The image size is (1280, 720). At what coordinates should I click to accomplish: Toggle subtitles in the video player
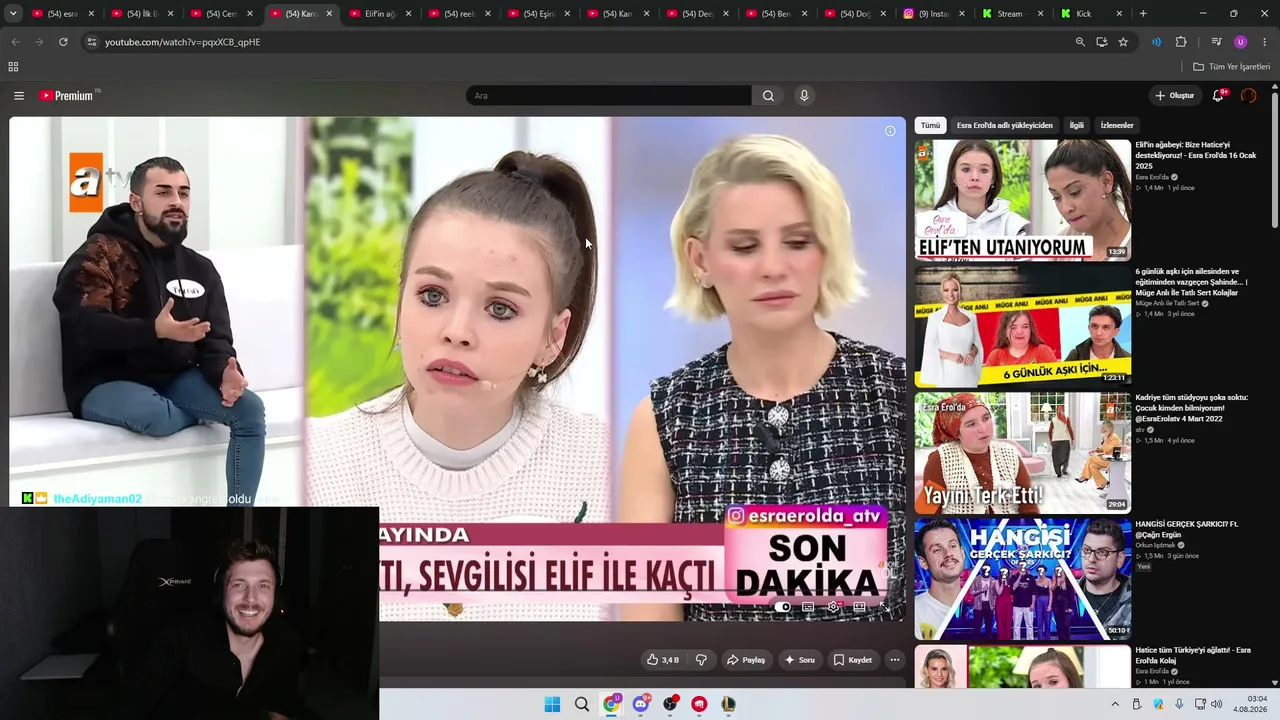point(808,607)
